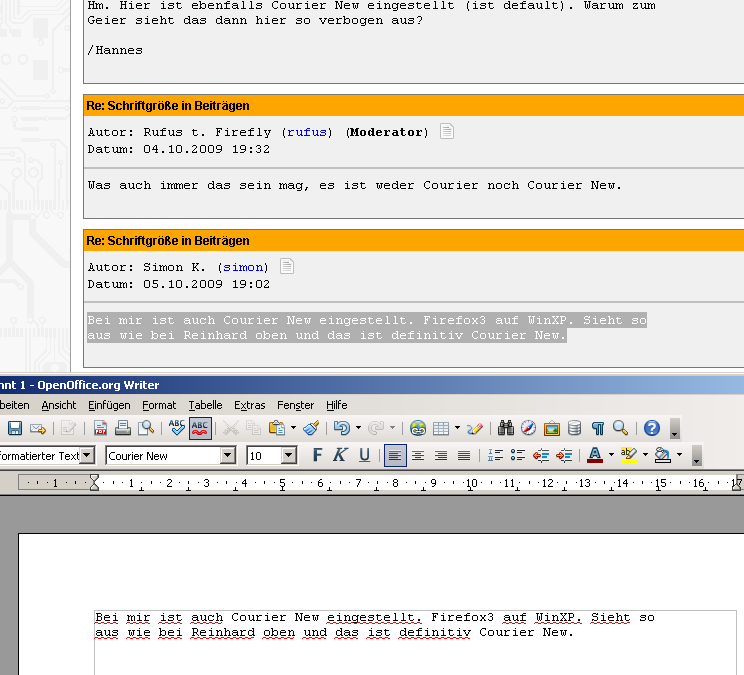The height and width of the screenshot is (675, 744).
Task: Open the Gallery picture icon
Action: [551, 428]
